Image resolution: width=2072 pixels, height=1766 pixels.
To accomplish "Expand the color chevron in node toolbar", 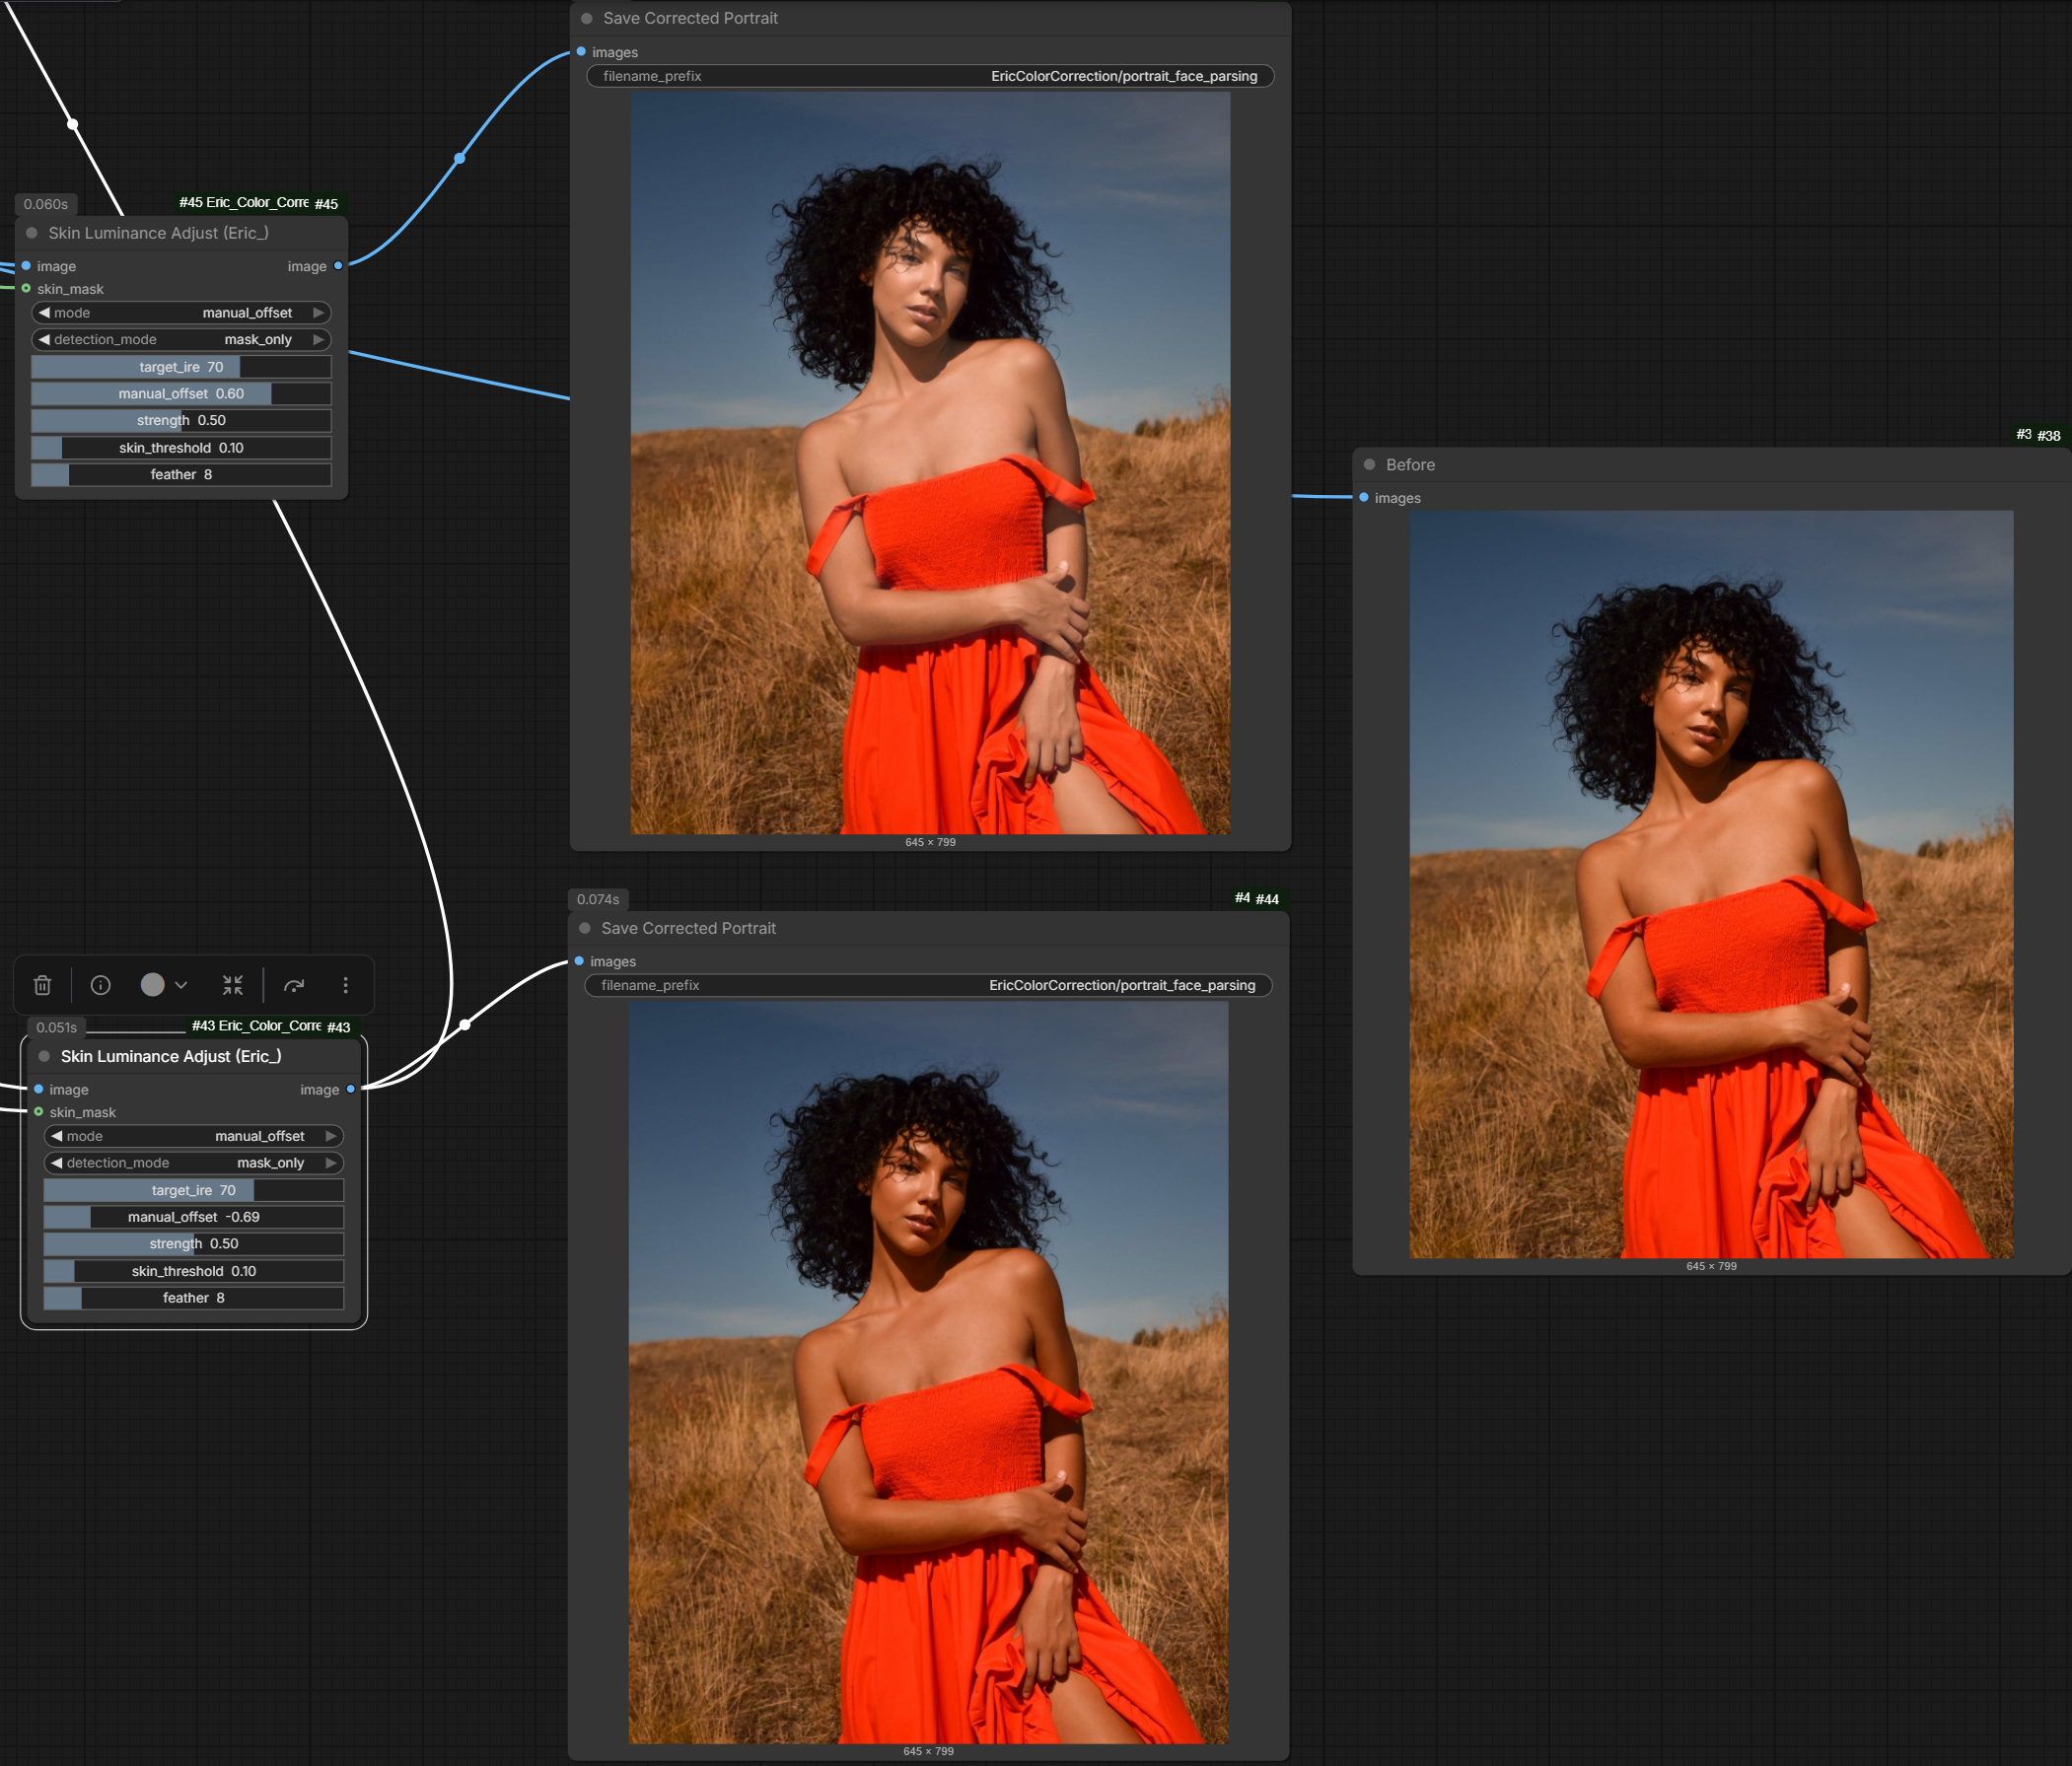I will click(181, 985).
